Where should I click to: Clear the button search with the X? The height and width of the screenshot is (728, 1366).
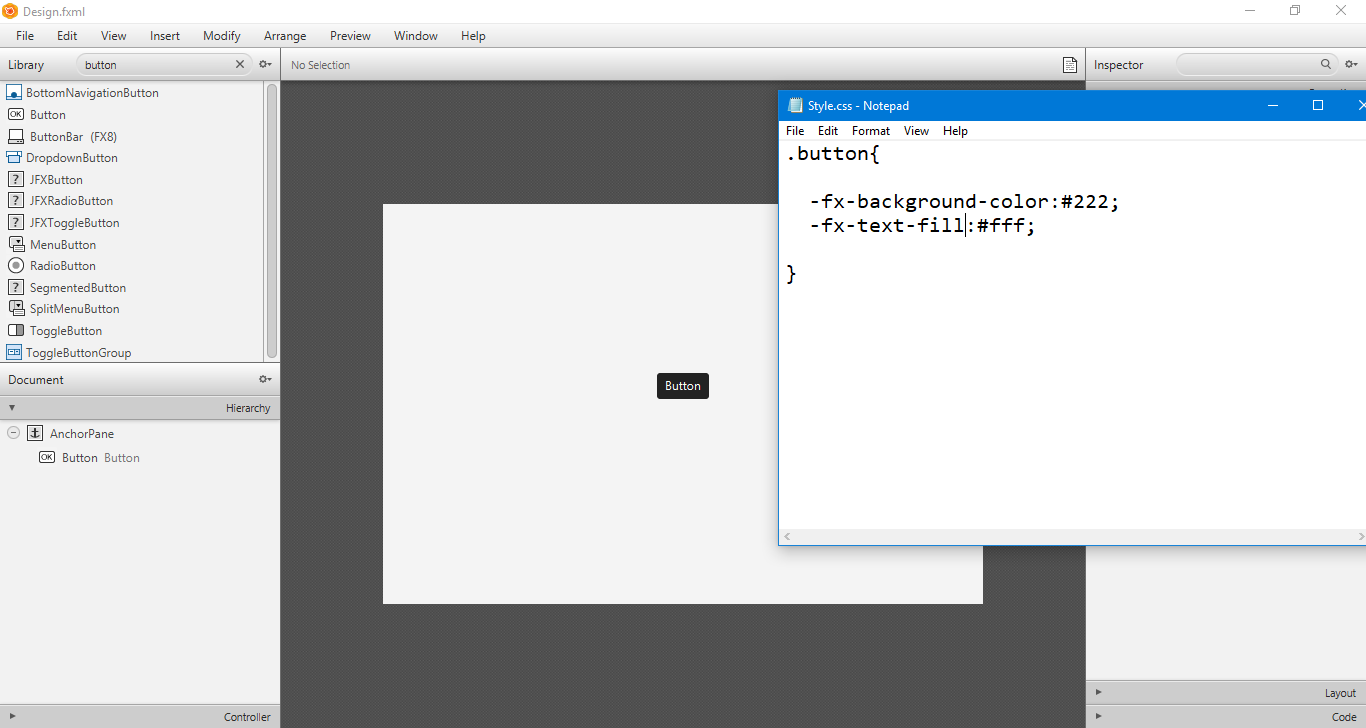[239, 63]
